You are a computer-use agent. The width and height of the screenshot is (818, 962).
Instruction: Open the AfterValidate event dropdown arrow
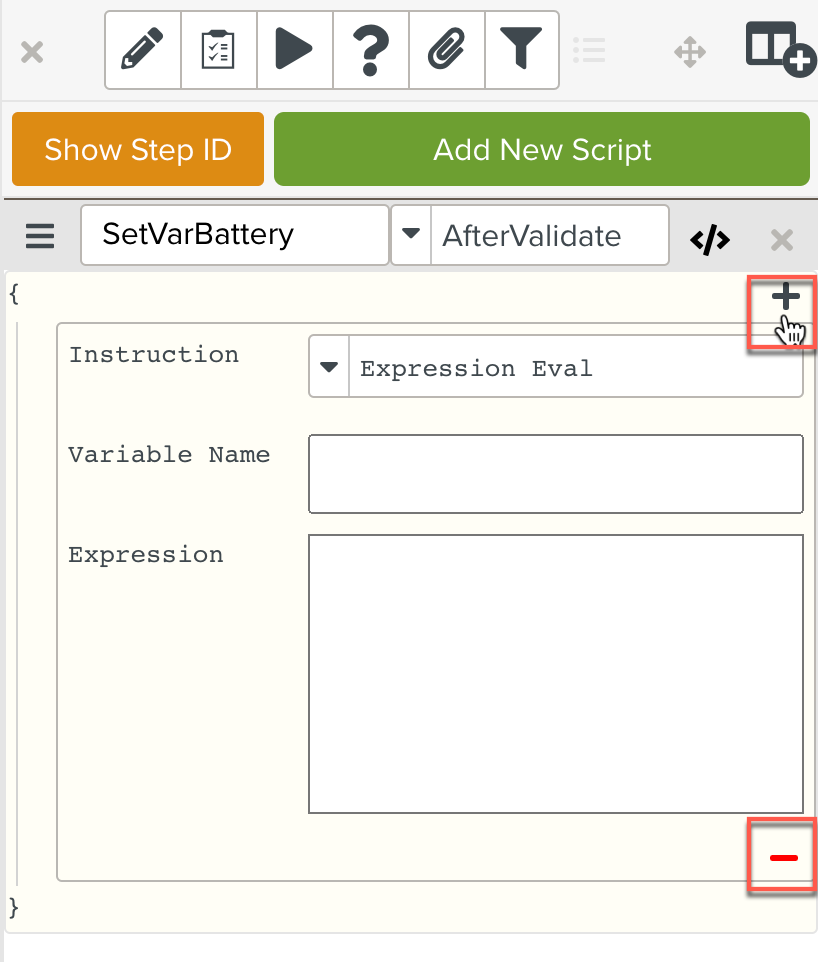pyautogui.click(x=411, y=236)
